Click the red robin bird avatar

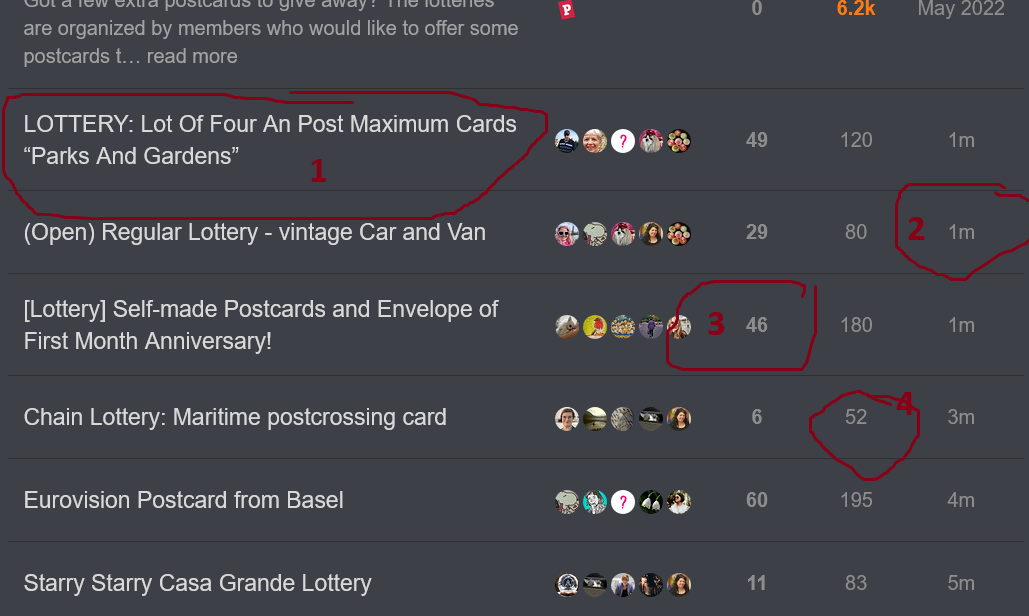[595, 327]
